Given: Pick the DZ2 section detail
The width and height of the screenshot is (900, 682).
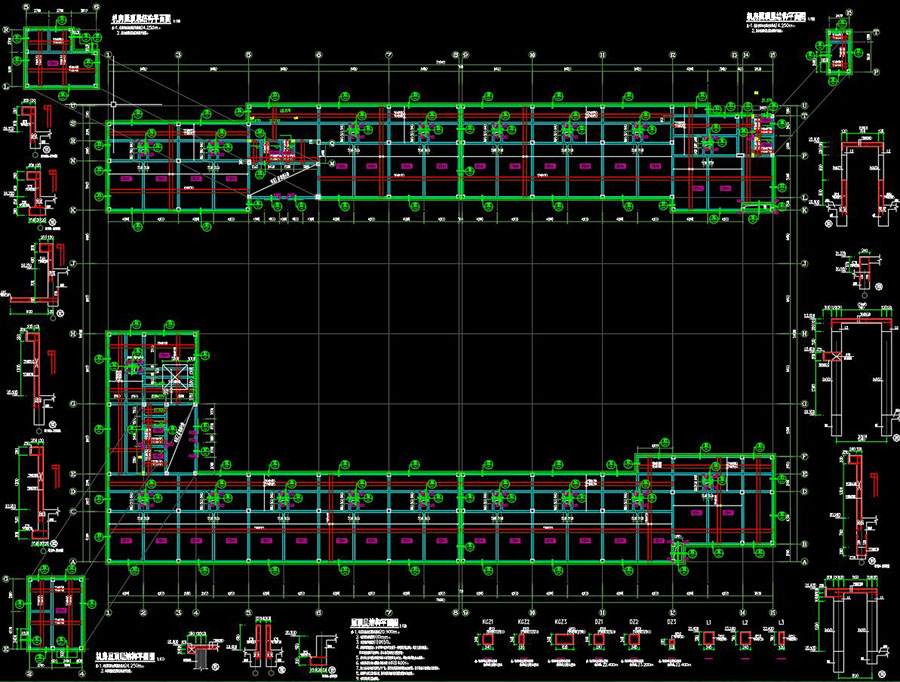Looking at the screenshot, I should pyautogui.click(x=634, y=638).
